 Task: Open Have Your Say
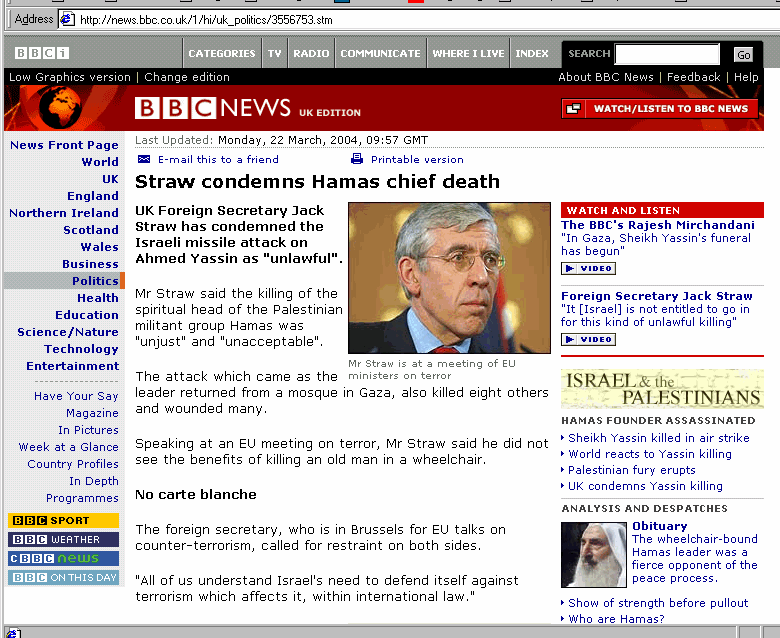click(76, 396)
